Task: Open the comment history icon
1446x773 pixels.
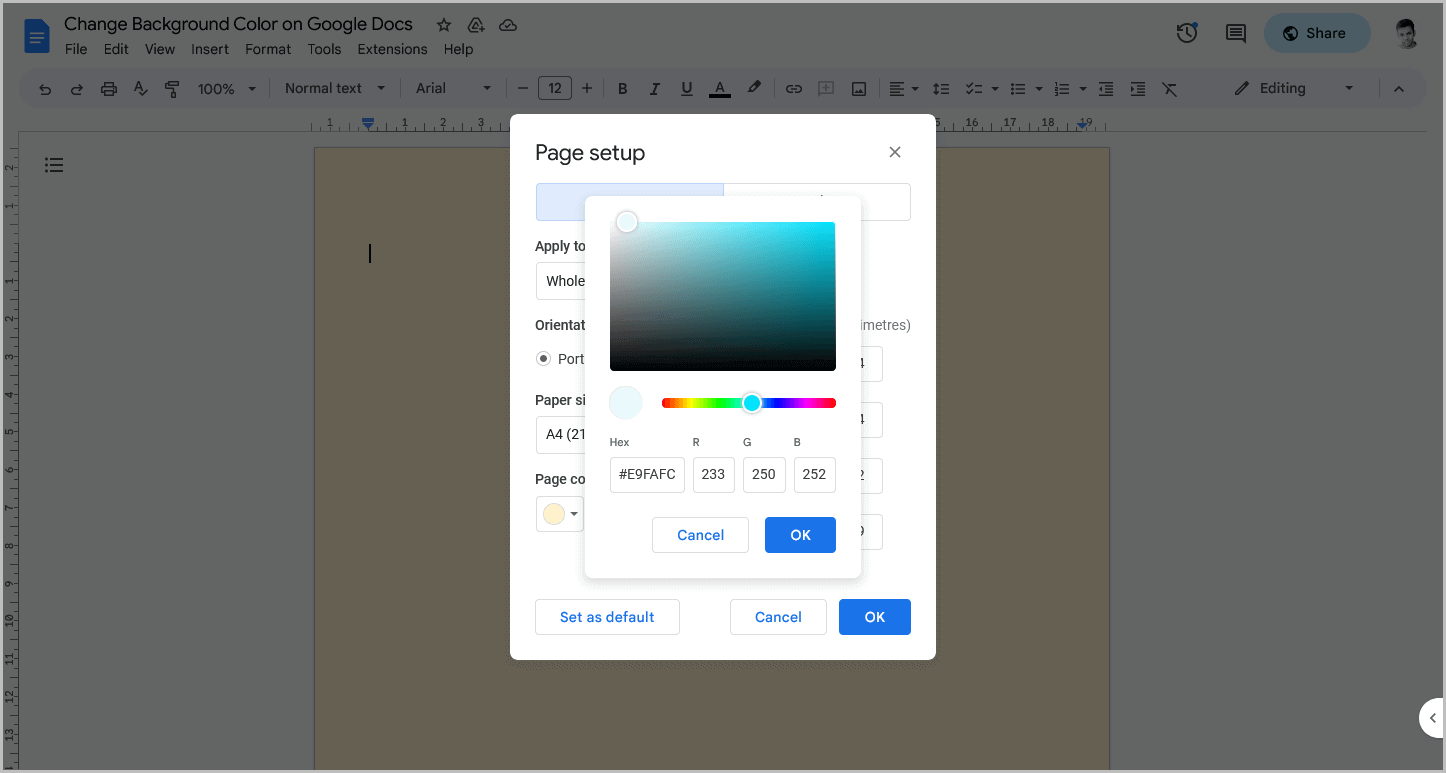Action: pos(1236,33)
